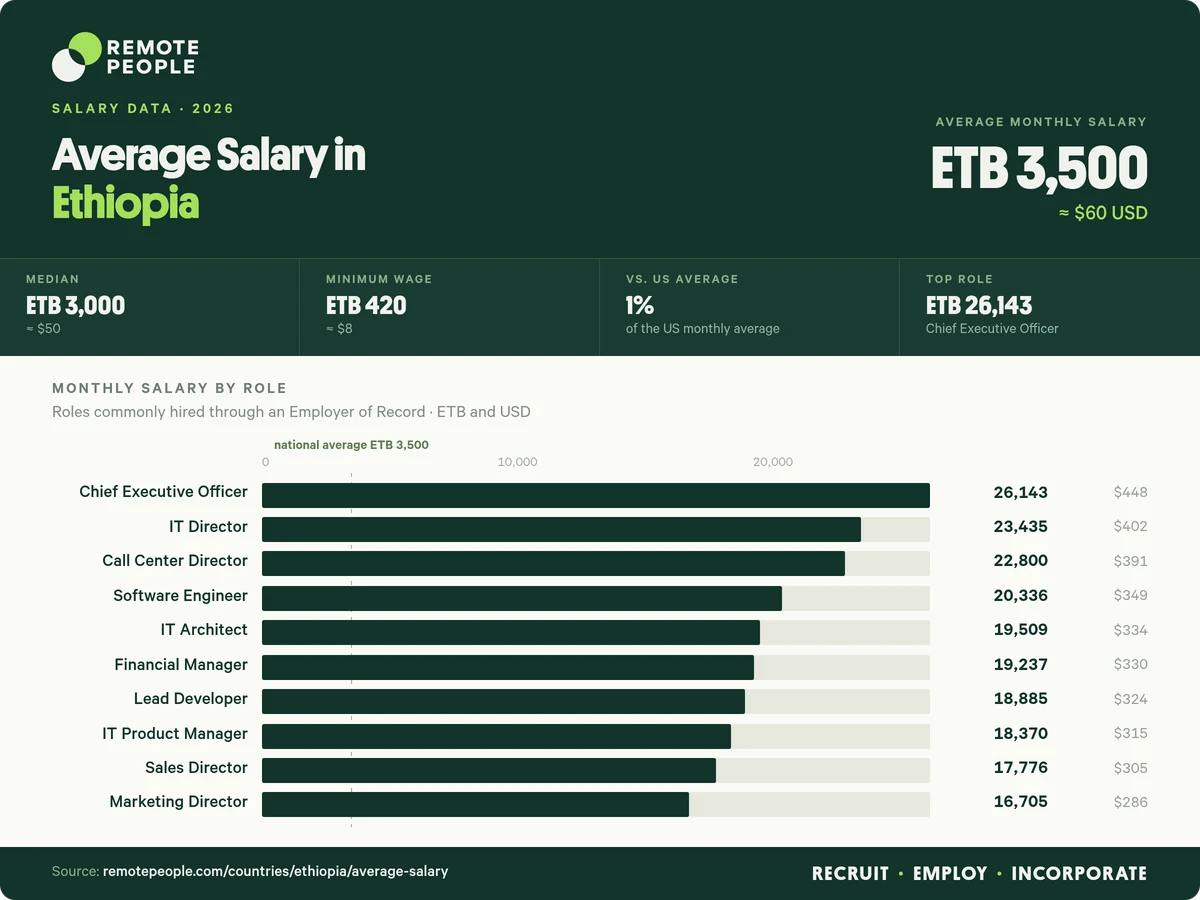Click the Chief Executive Officer salary bar

596,495
